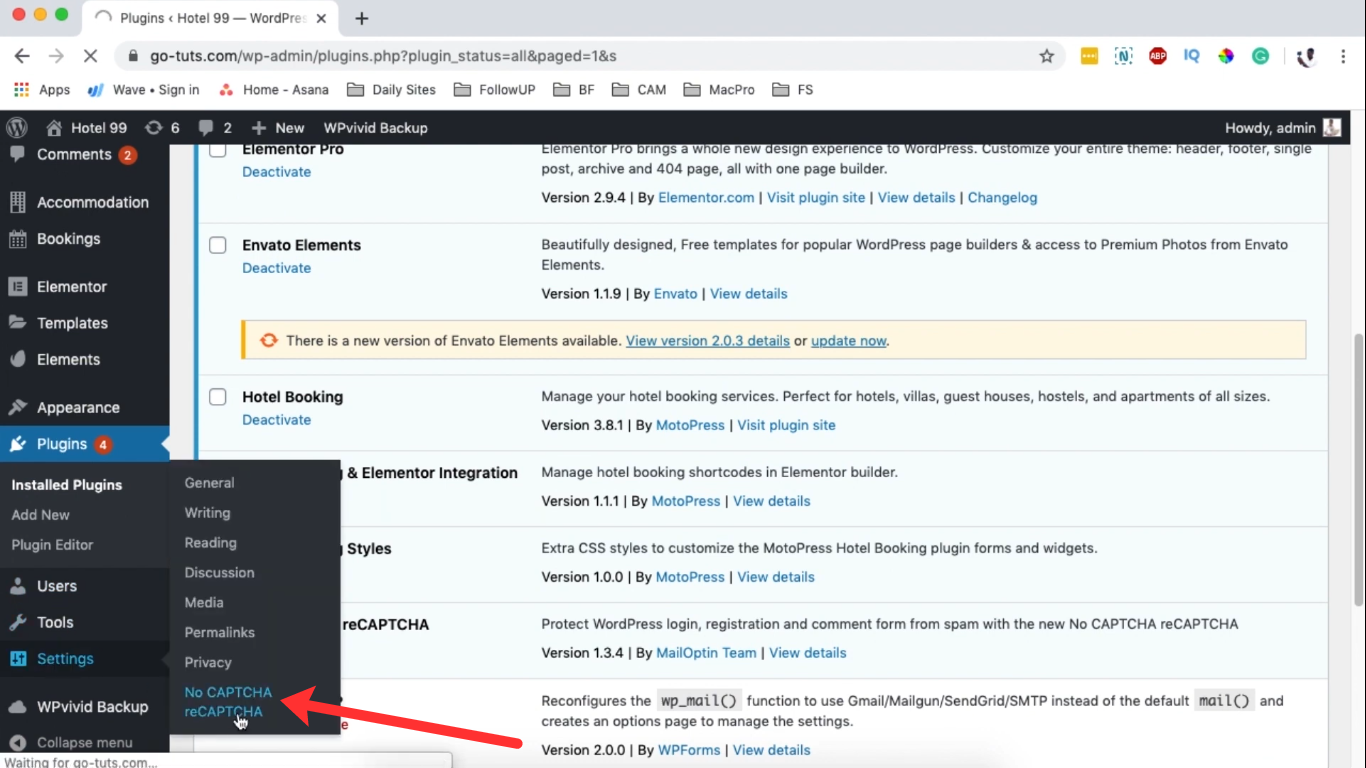
Task: Select the Envato Elements plugin checkbox
Action: (217, 245)
